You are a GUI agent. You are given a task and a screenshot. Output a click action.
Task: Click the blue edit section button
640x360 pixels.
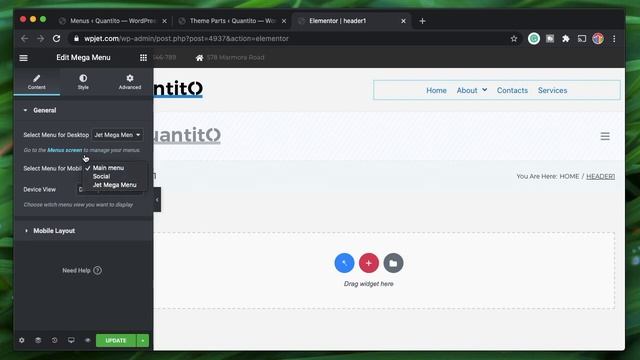344,263
